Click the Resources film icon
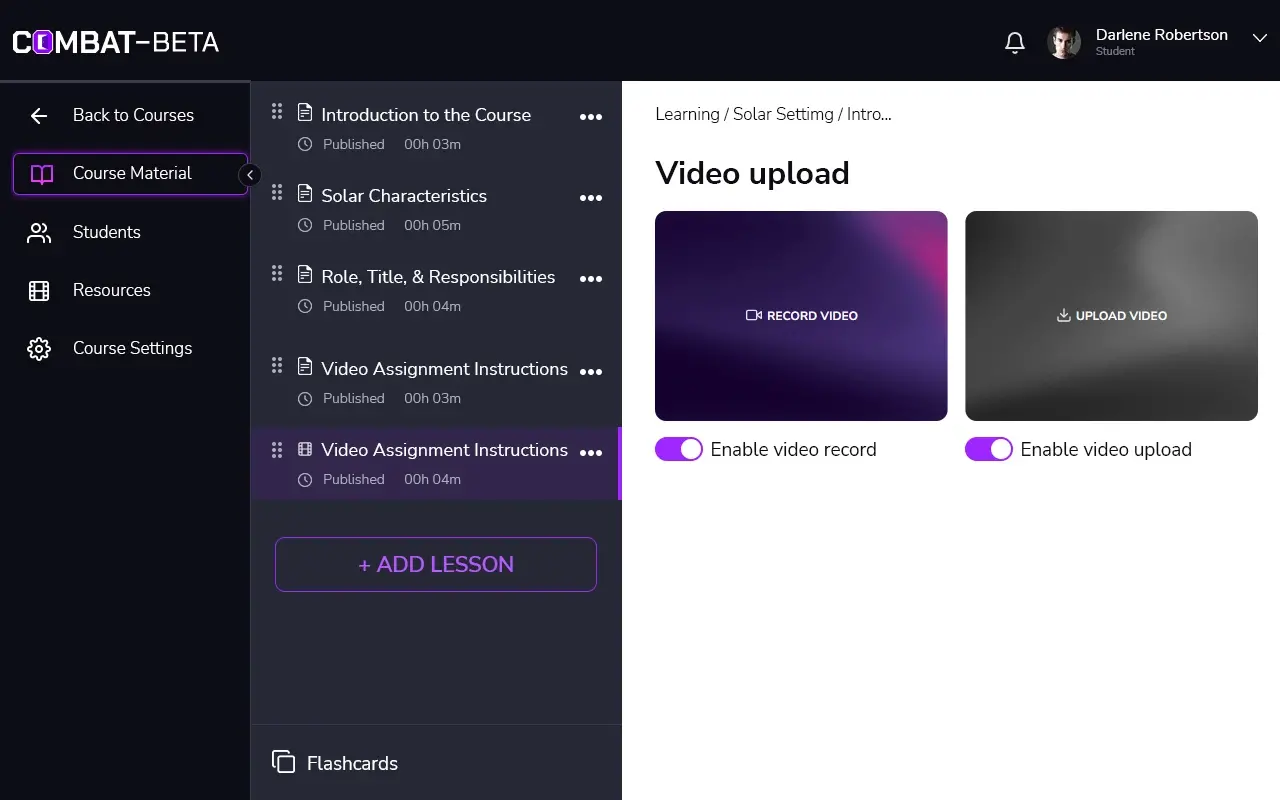Screen dimensions: 1280x800 point(39,291)
